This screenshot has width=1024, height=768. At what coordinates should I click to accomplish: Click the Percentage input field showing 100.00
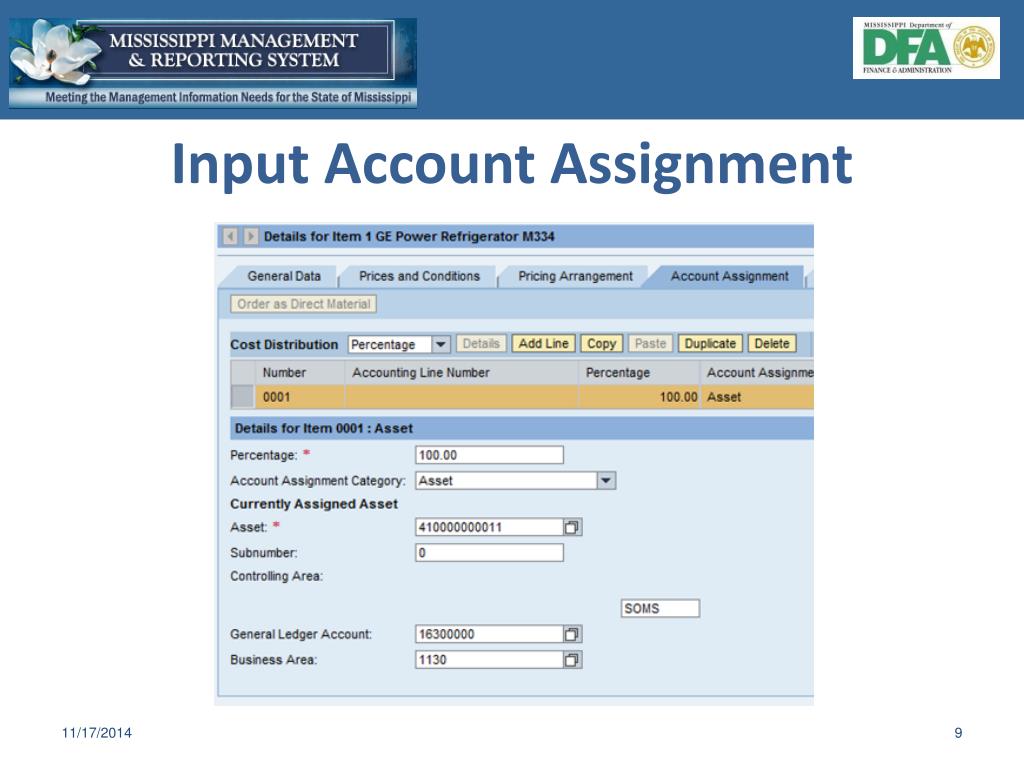(489, 455)
